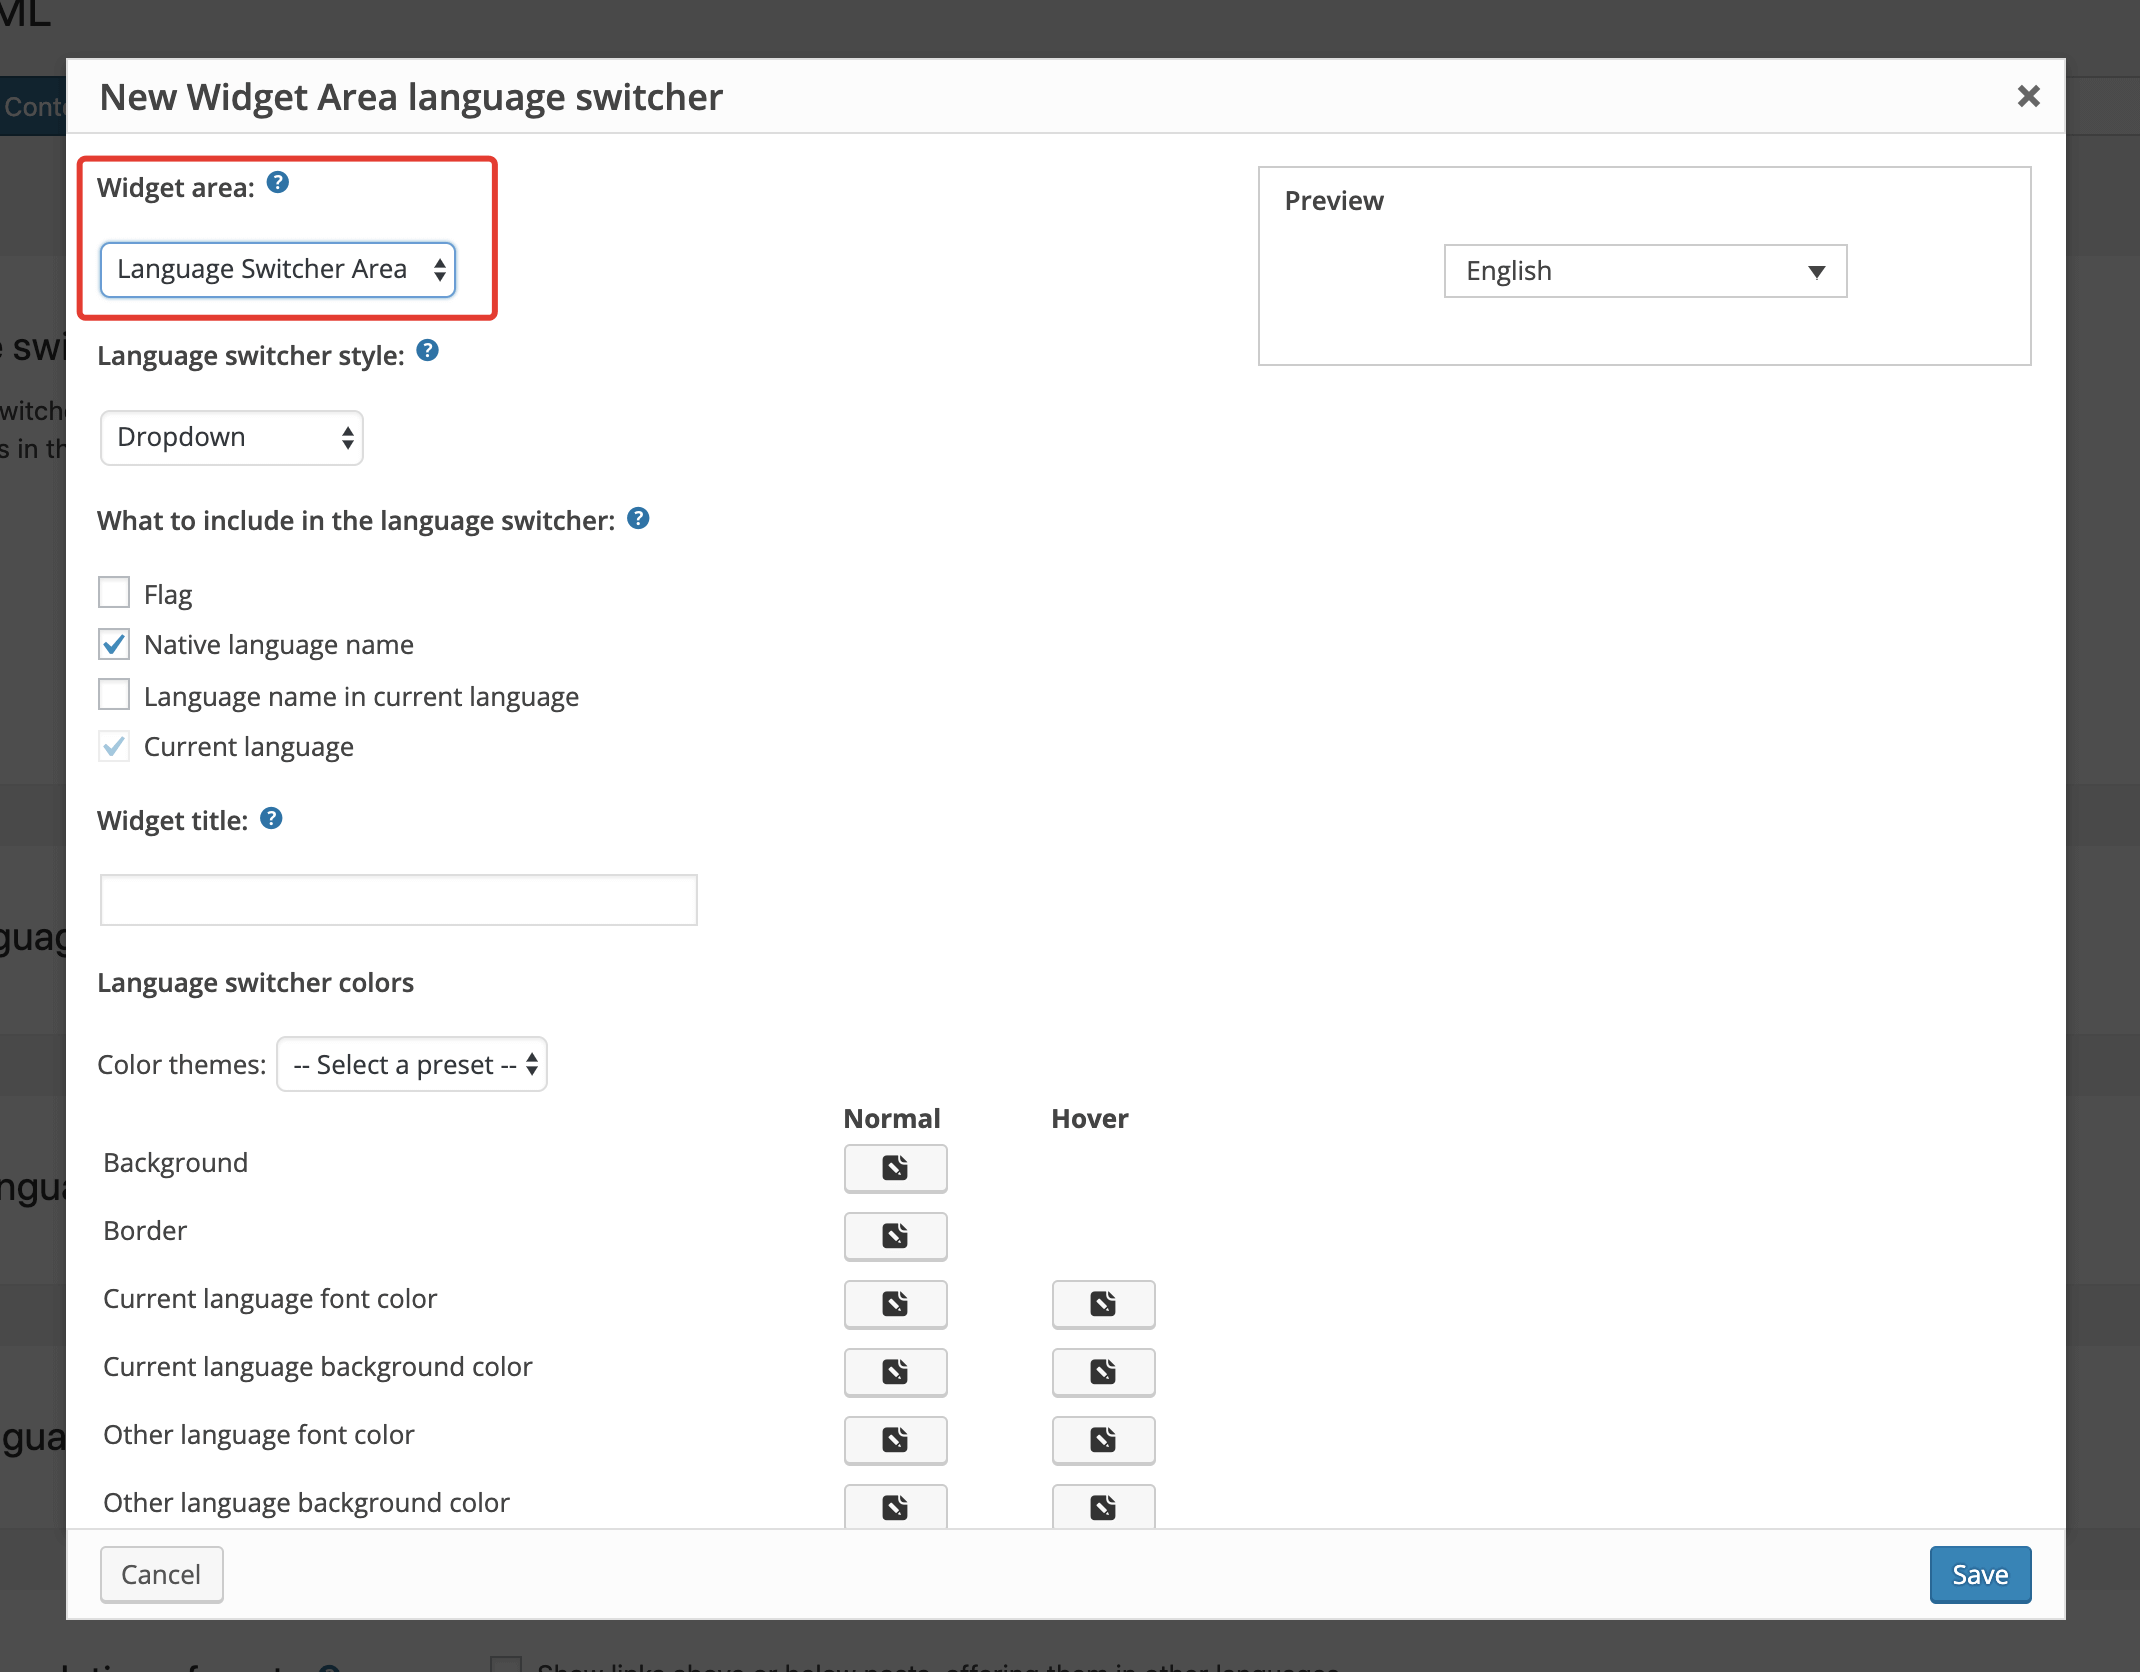Viewport: 2140px width, 1672px height.
Task: Click inside the Widget title input field
Action: pyautogui.click(x=397, y=899)
